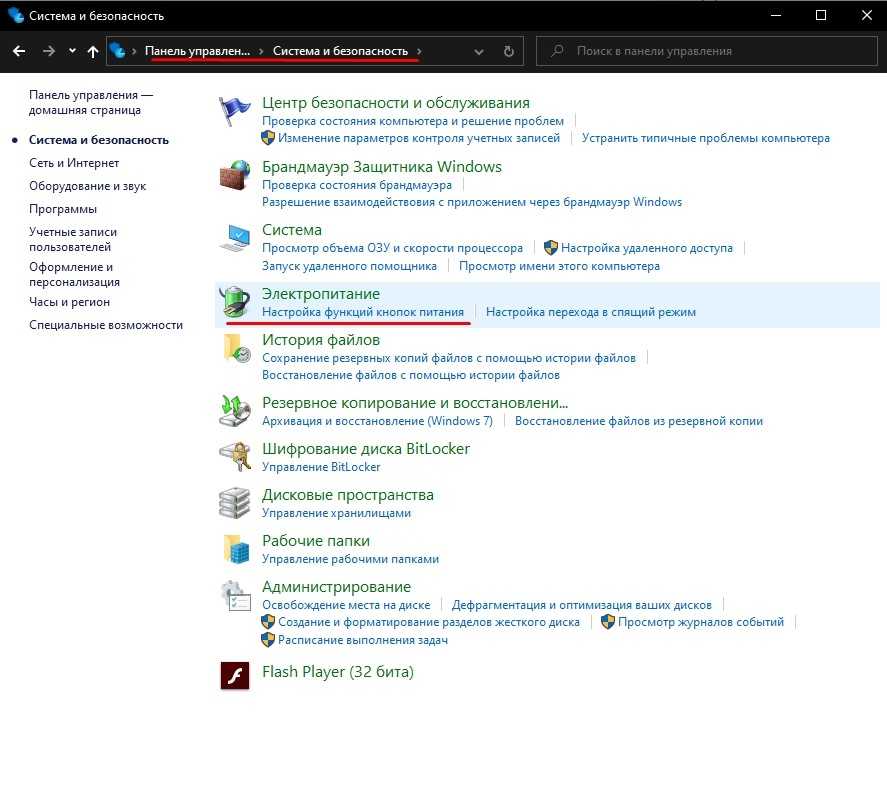Select Программы category in left sidebar
Image resolution: width=887 pixels, height=789 pixels.
pyautogui.click(x=63, y=209)
